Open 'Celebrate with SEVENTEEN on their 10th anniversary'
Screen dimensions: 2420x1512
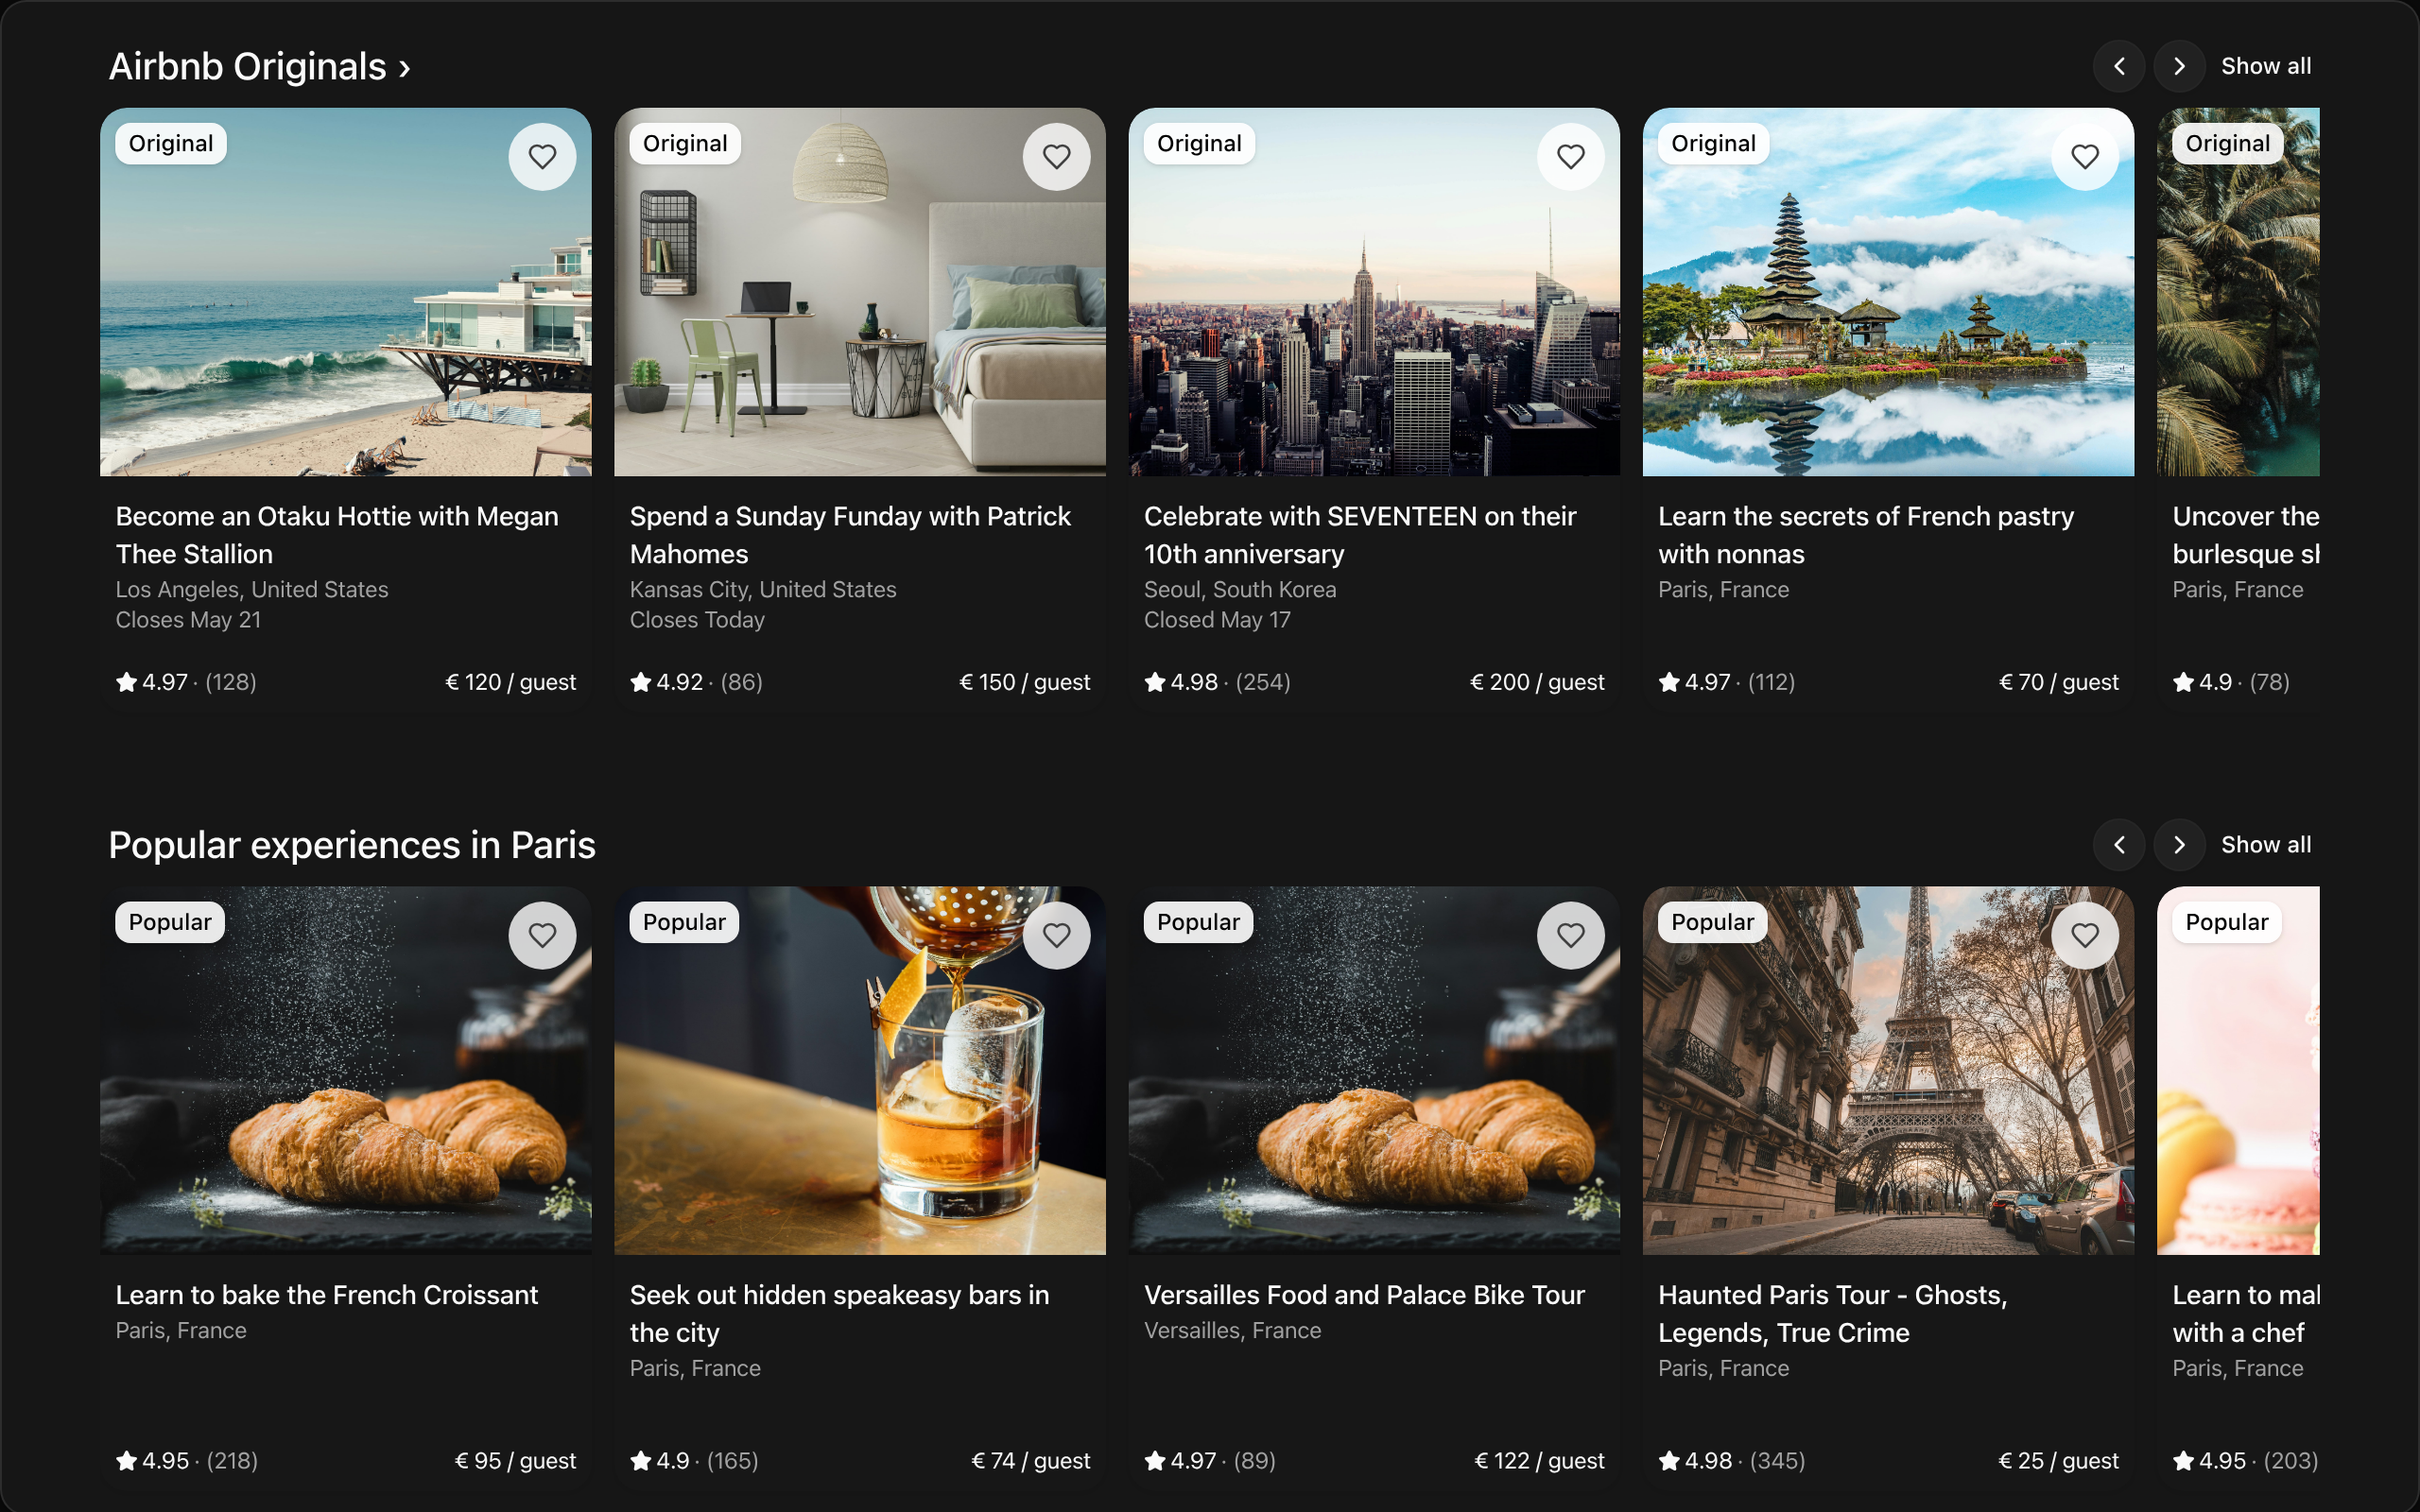coord(1360,535)
